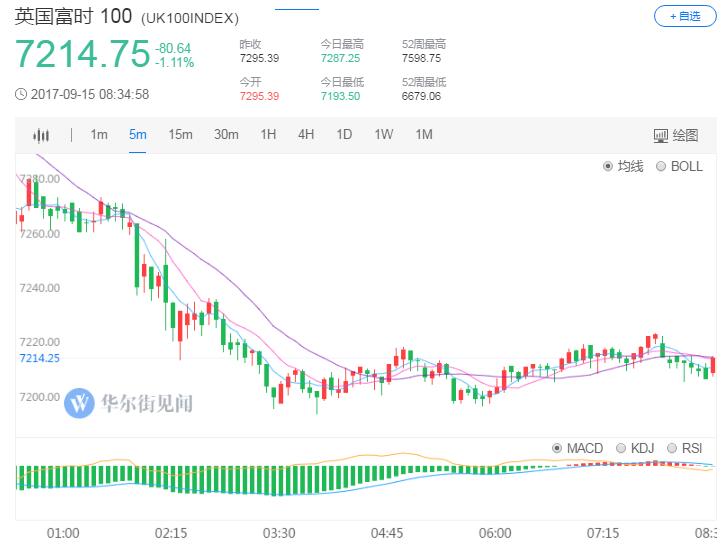The width and height of the screenshot is (724, 547).
Task: Click today's low value 7193.50
Action: click(x=340, y=96)
